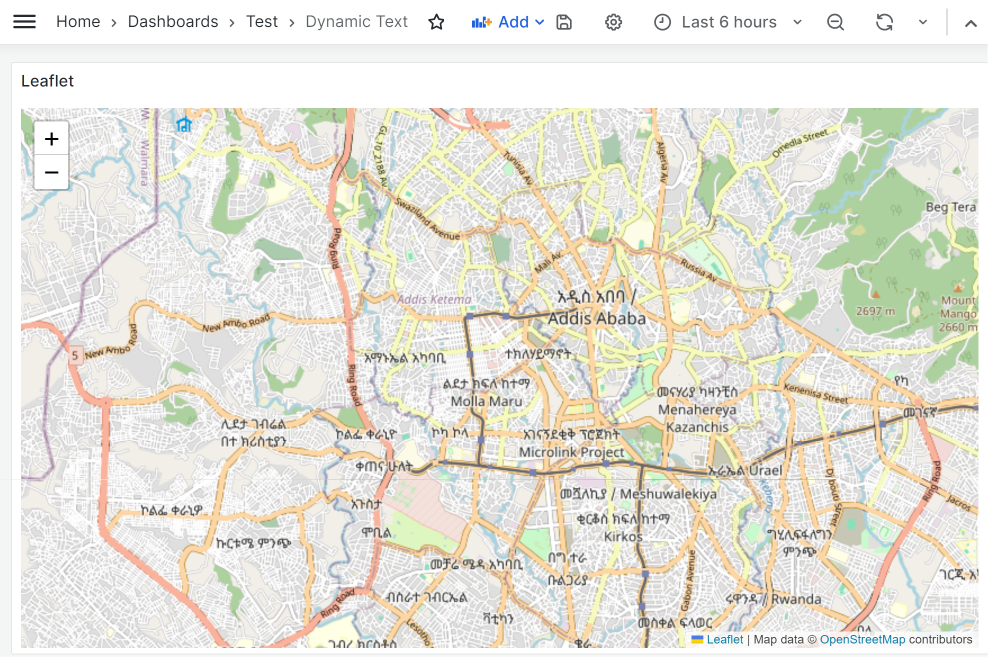Click the Add panel chart icon
988x657 pixels.
[481, 21]
